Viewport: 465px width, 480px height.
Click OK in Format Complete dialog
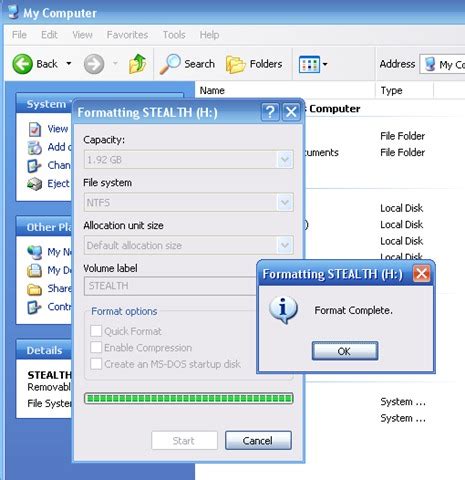[x=345, y=351]
